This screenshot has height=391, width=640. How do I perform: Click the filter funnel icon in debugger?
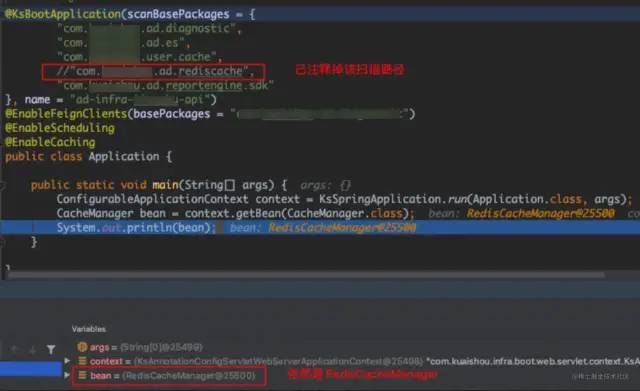click(x=51, y=349)
